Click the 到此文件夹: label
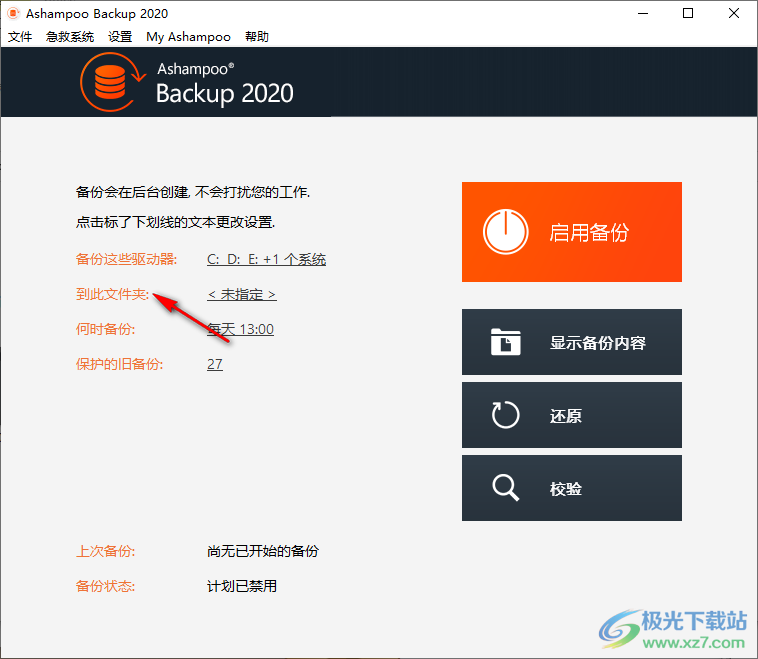This screenshot has width=758, height=659. (113, 294)
